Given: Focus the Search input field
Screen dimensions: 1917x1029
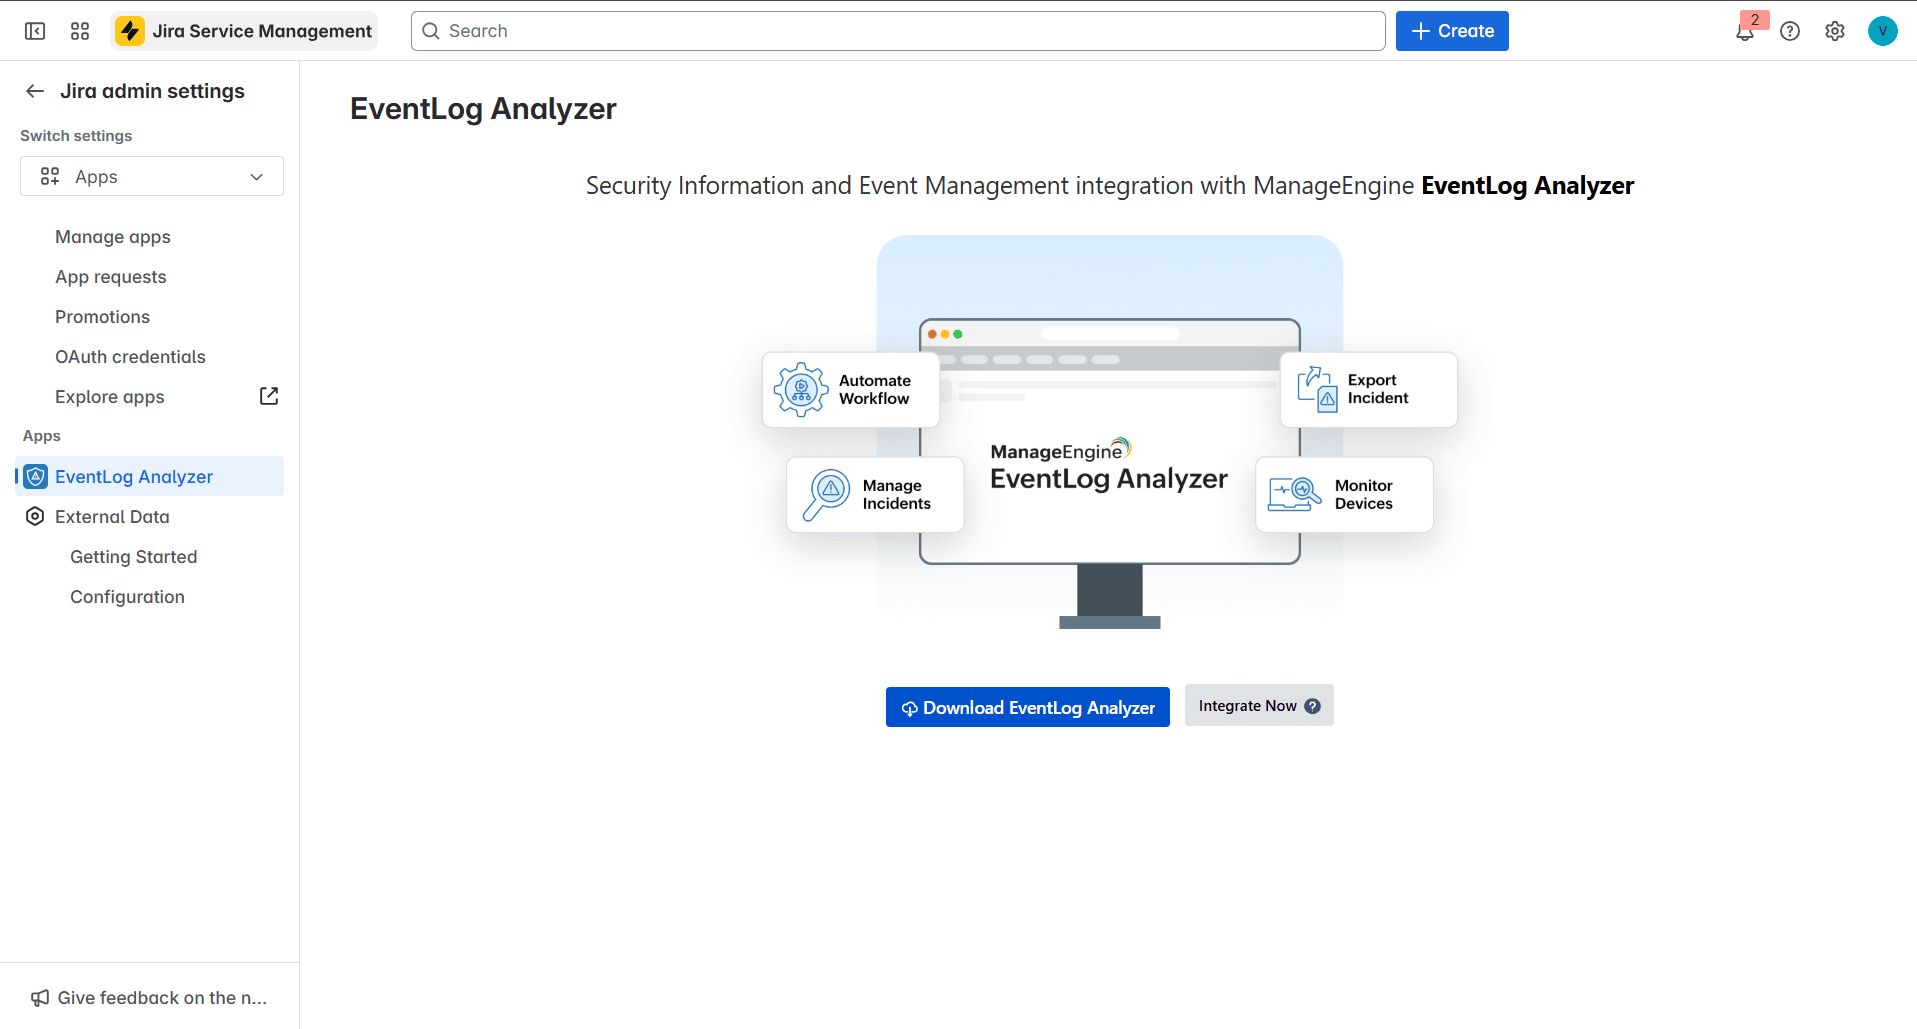Looking at the screenshot, I should pyautogui.click(x=898, y=31).
